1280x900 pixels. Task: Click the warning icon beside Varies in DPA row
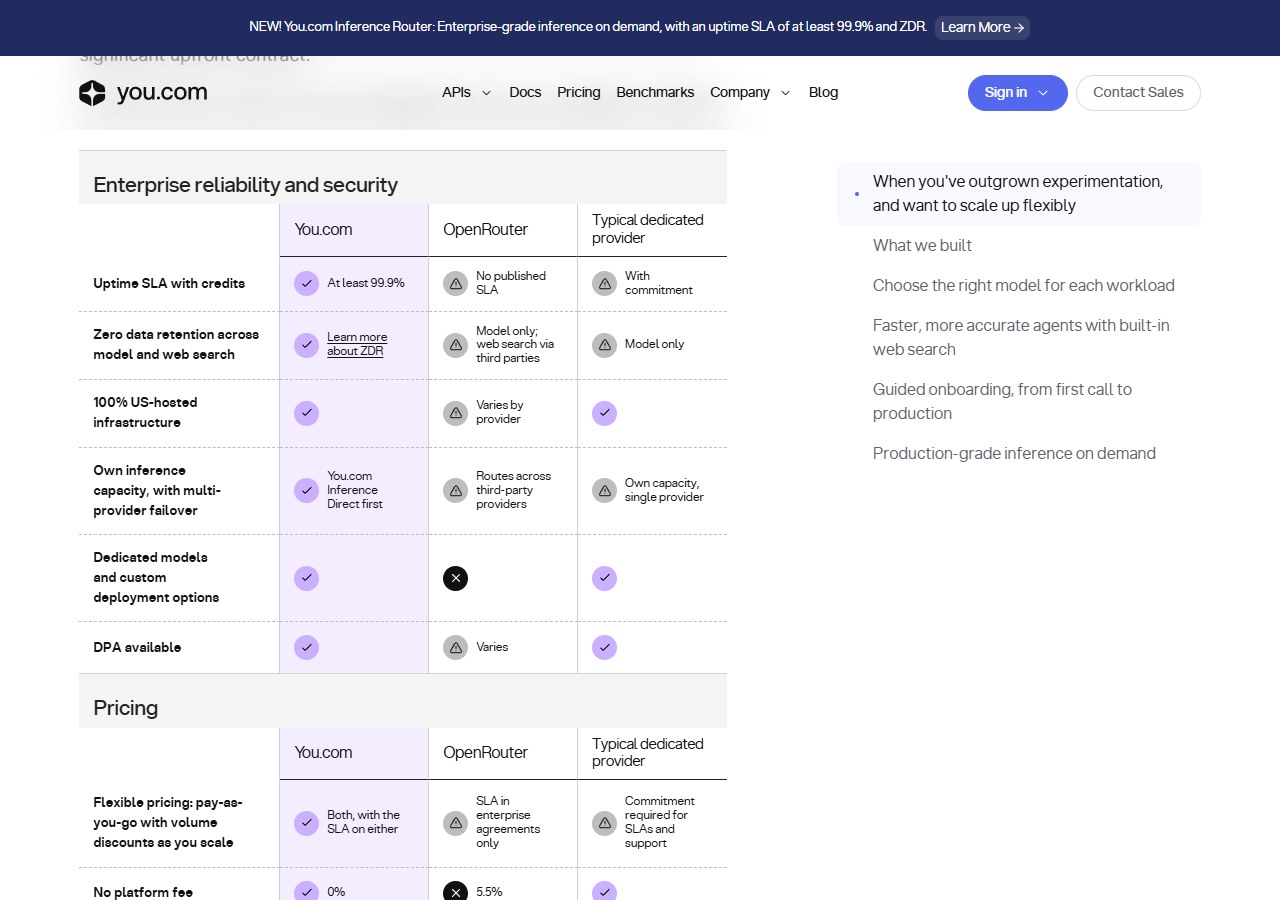[455, 647]
